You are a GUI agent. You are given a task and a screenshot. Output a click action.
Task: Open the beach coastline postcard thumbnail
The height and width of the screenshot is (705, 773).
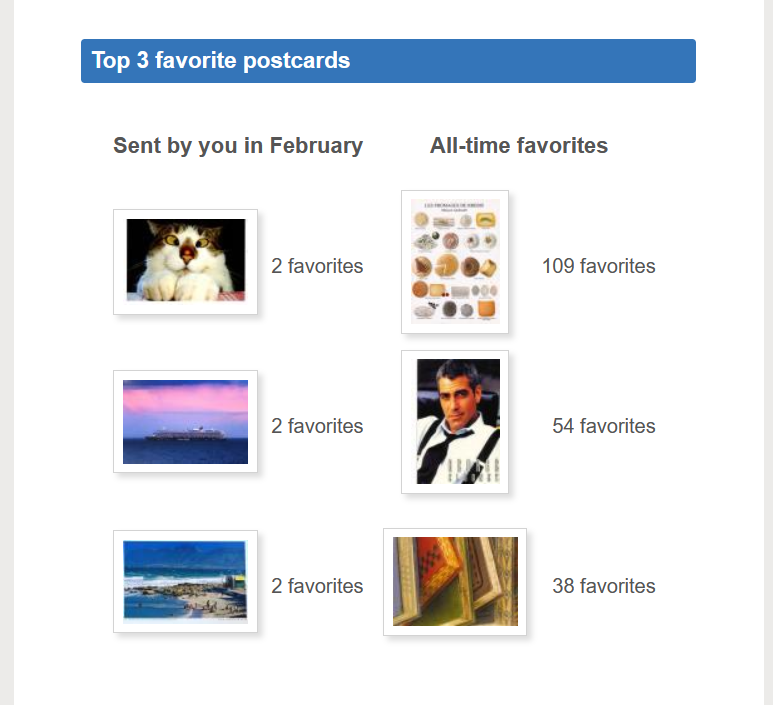point(185,581)
